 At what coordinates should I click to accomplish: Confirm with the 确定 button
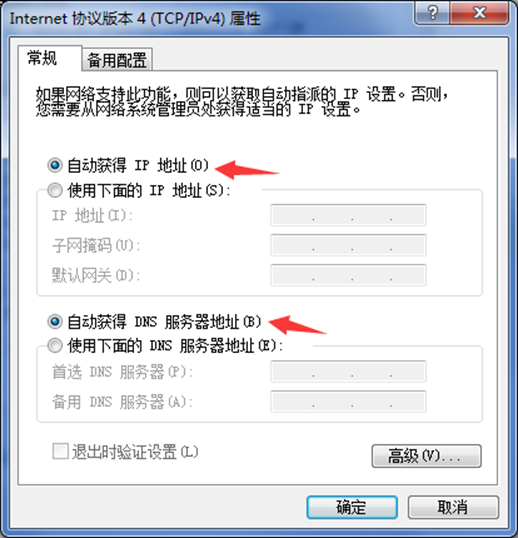[x=352, y=507]
